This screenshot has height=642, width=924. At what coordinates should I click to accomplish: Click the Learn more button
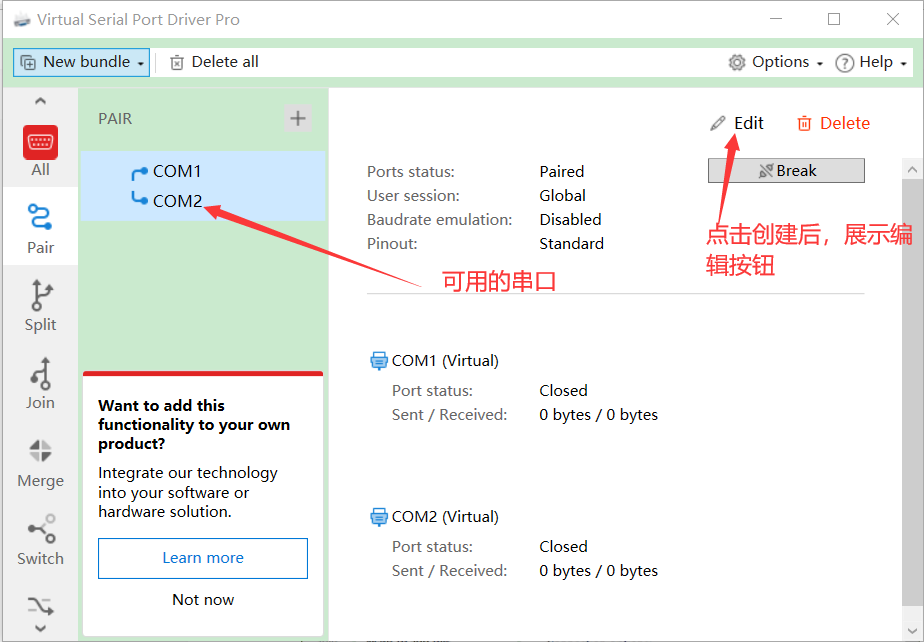point(203,558)
